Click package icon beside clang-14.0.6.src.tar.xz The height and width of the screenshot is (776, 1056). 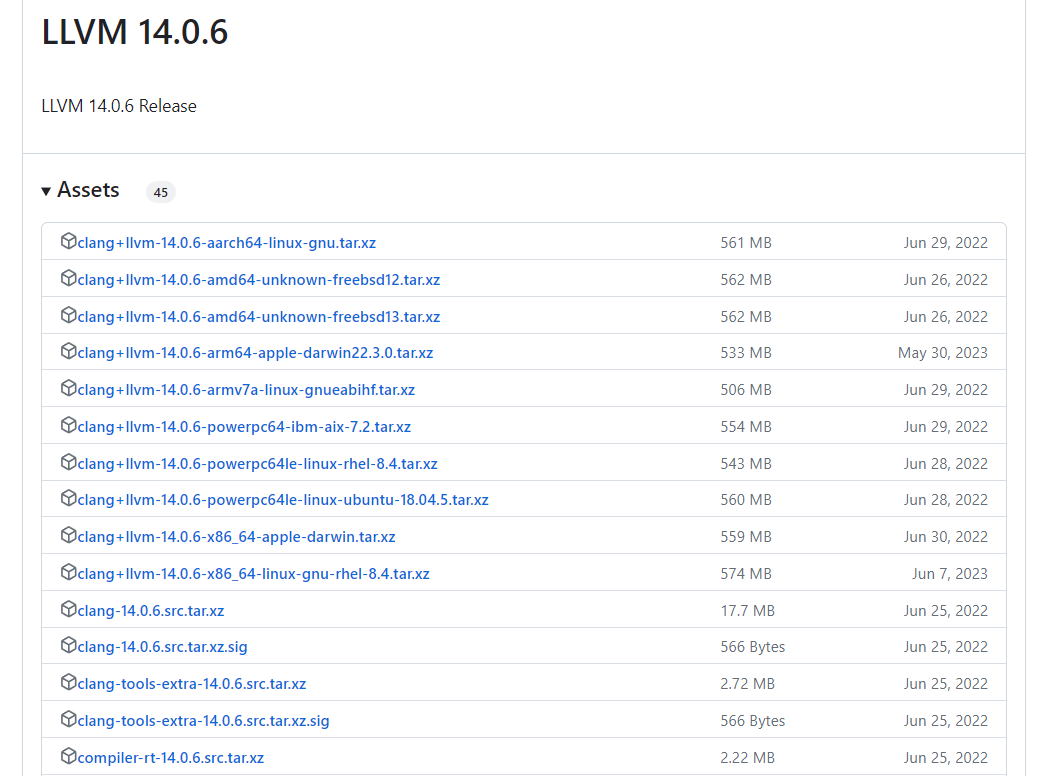[68, 609]
